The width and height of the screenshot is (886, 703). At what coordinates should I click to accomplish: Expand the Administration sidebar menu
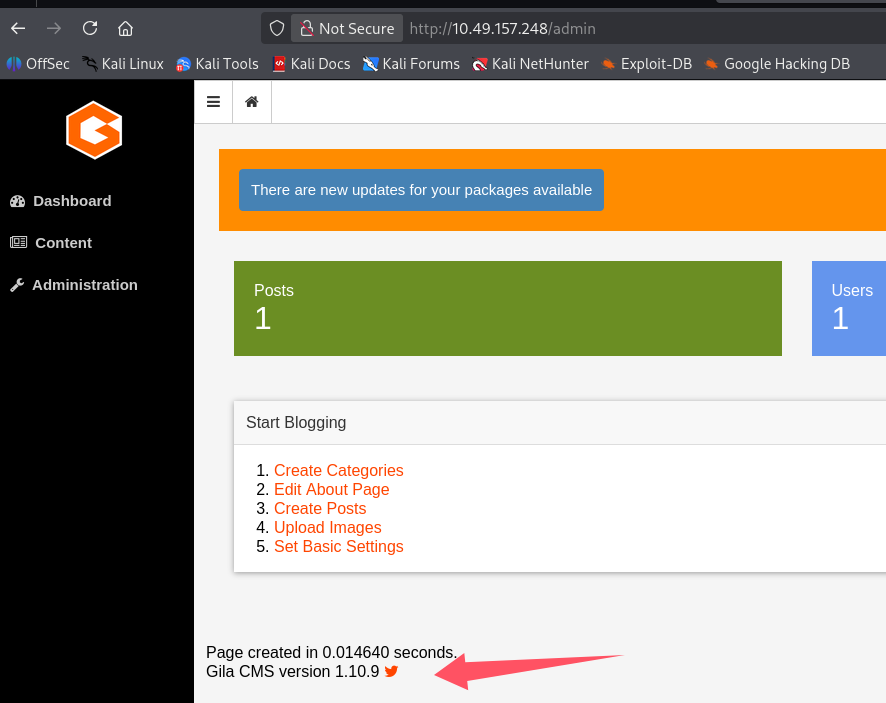[84, 285]
